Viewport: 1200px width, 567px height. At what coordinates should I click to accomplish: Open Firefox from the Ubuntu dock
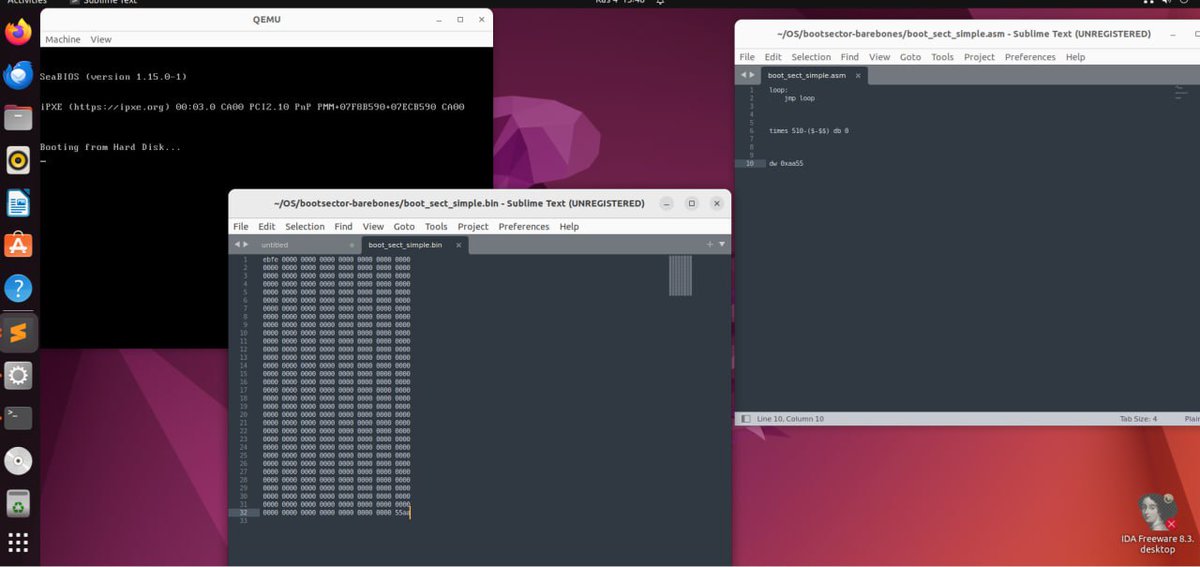(18, 32)
